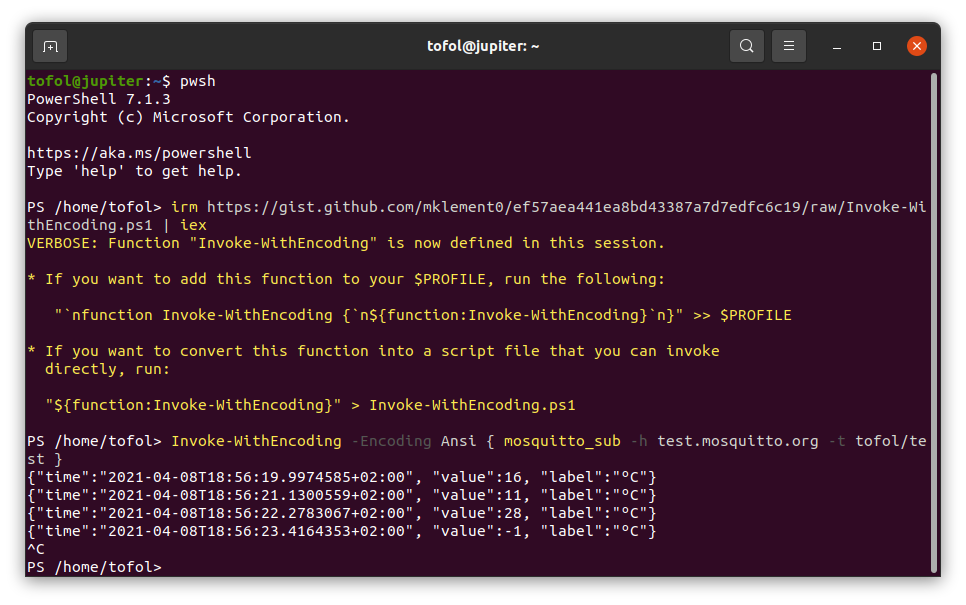Select the new tab plus icon
This screenshot has width=966, height=605.
coord(49,46)
